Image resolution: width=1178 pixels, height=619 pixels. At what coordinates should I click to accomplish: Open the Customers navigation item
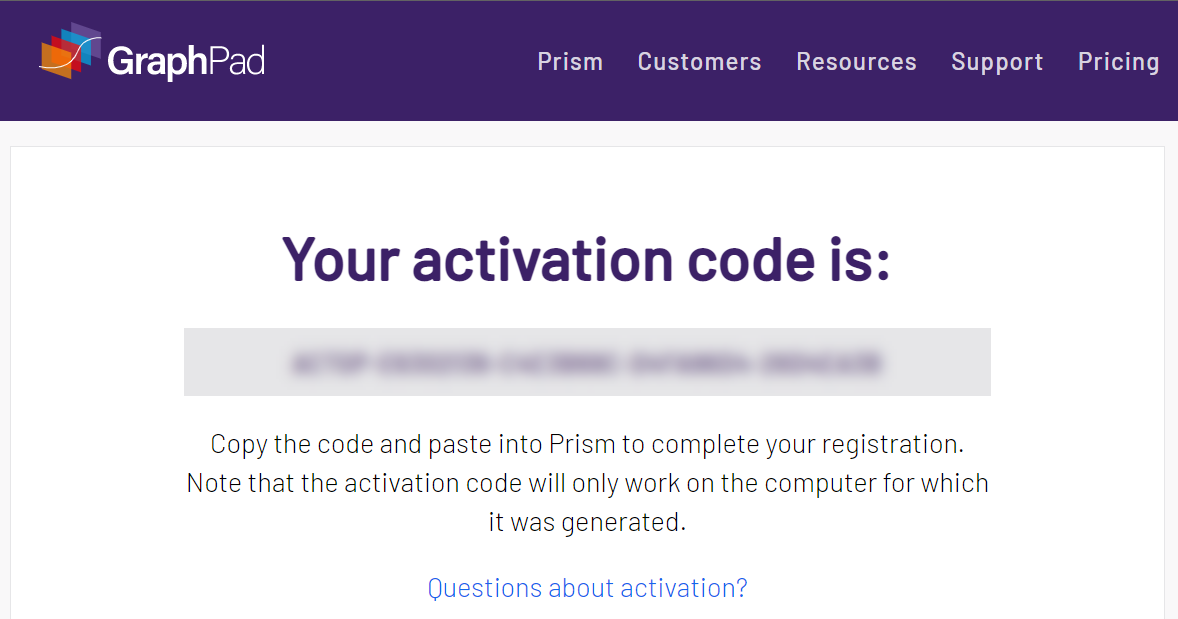click(699, 62)
